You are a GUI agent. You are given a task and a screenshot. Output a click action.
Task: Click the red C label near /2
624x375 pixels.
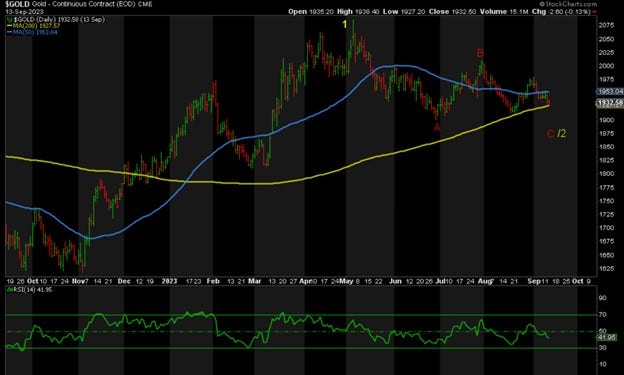pyautogui.click(x=550, y=134)
